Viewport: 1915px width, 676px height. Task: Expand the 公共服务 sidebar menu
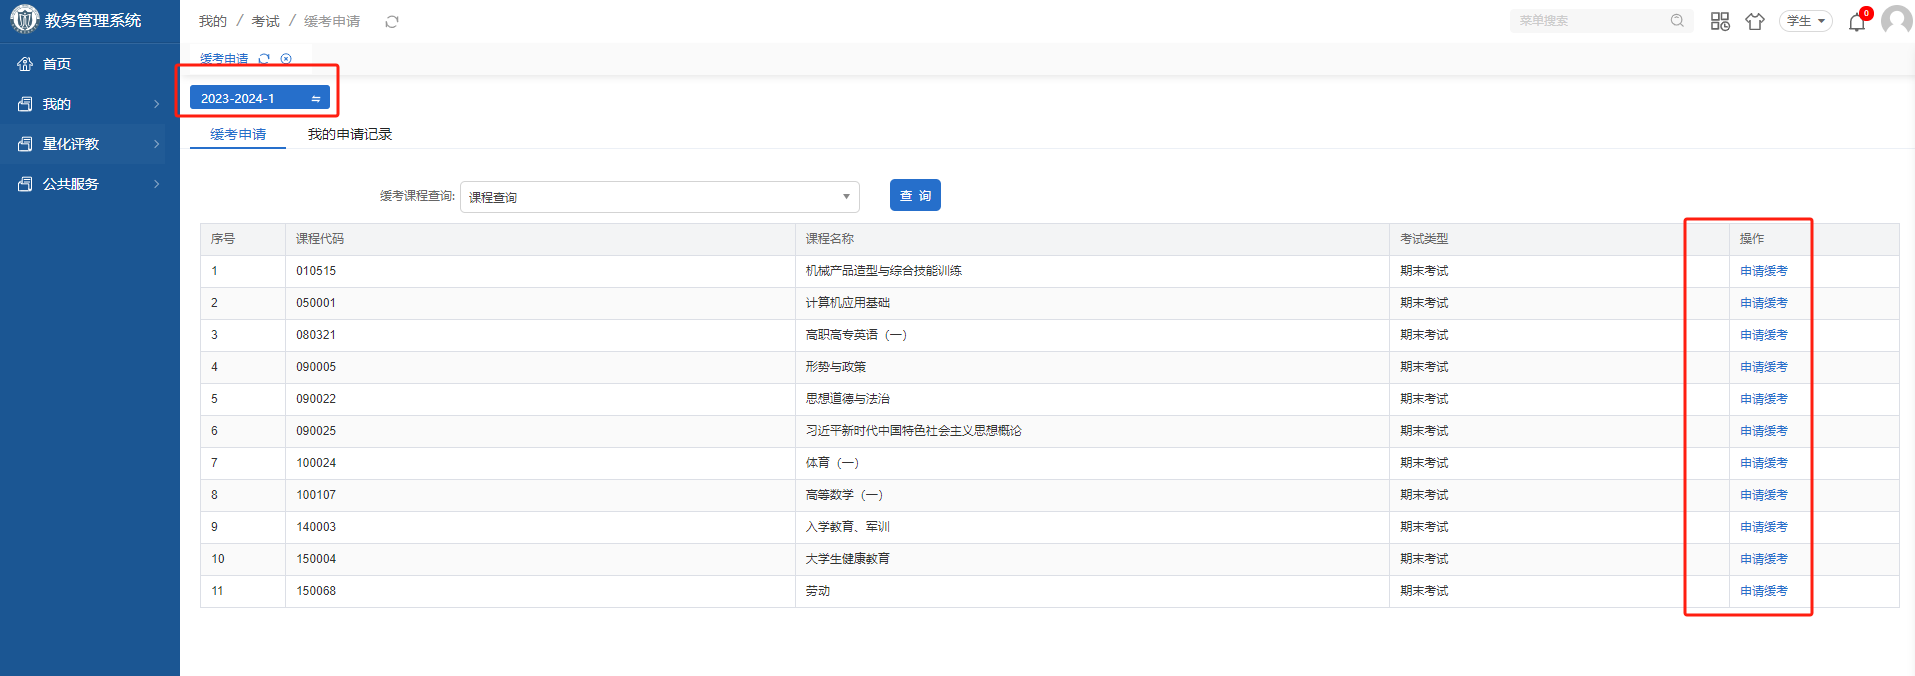click(x=90, y=184)
